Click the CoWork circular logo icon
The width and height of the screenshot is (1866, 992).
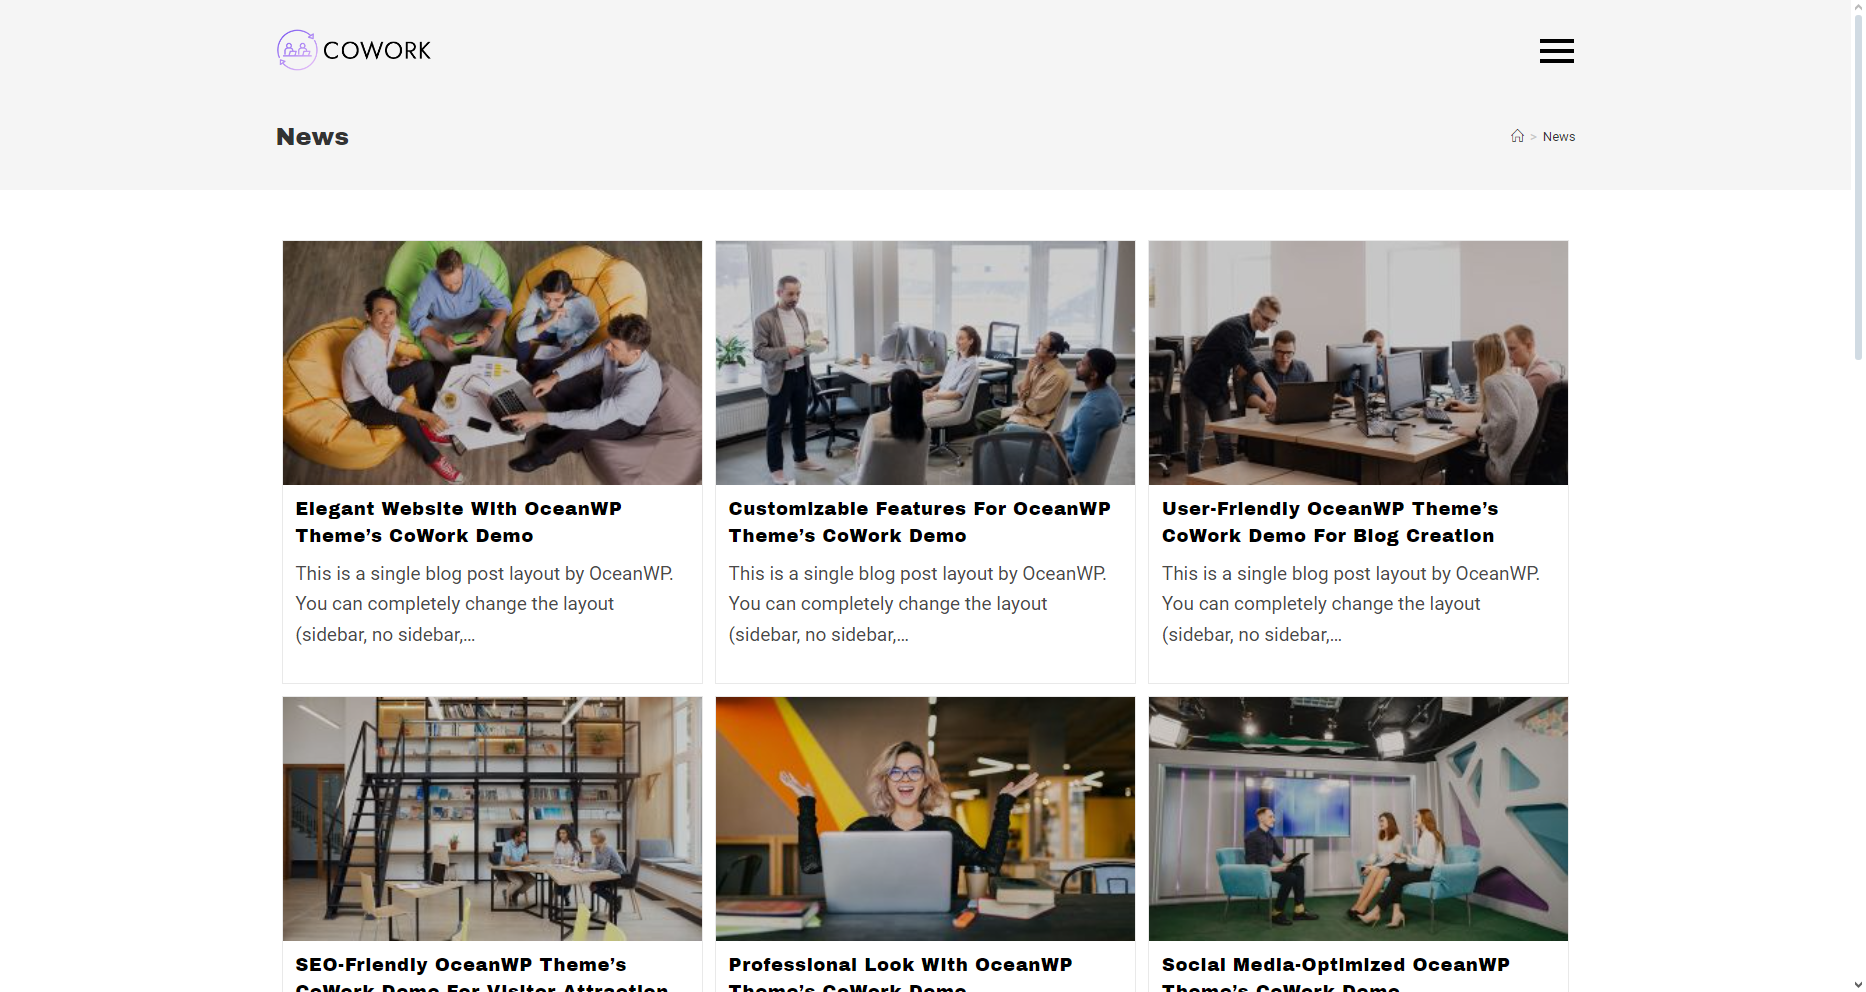297,50
